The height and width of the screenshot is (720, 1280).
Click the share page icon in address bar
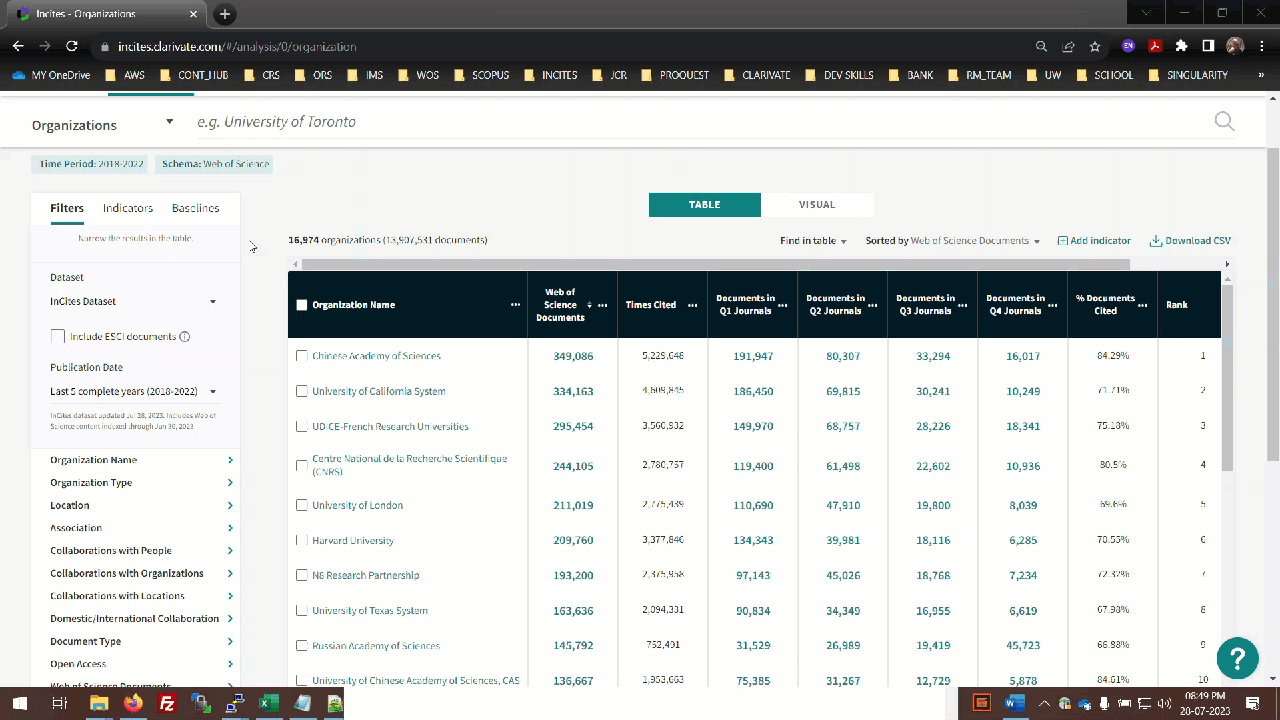(x=1068, y=46)
